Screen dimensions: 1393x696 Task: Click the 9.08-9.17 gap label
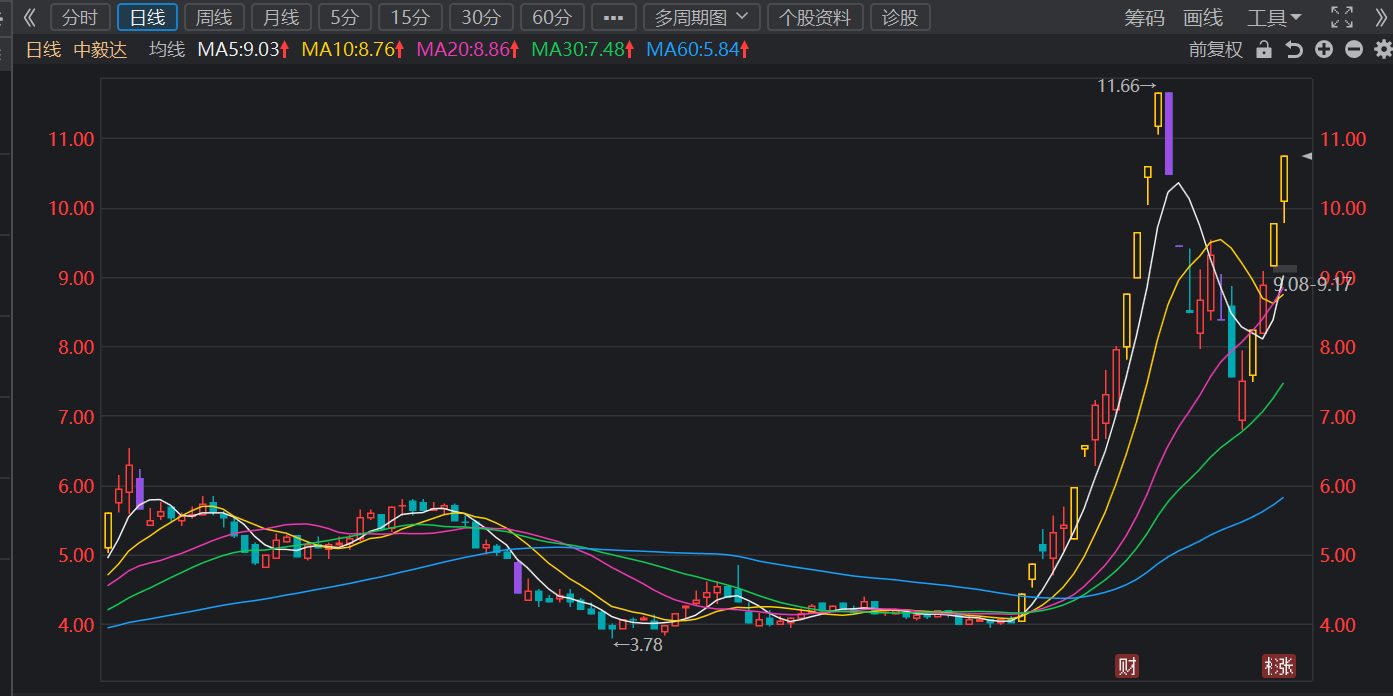(x=1312, y=284)
